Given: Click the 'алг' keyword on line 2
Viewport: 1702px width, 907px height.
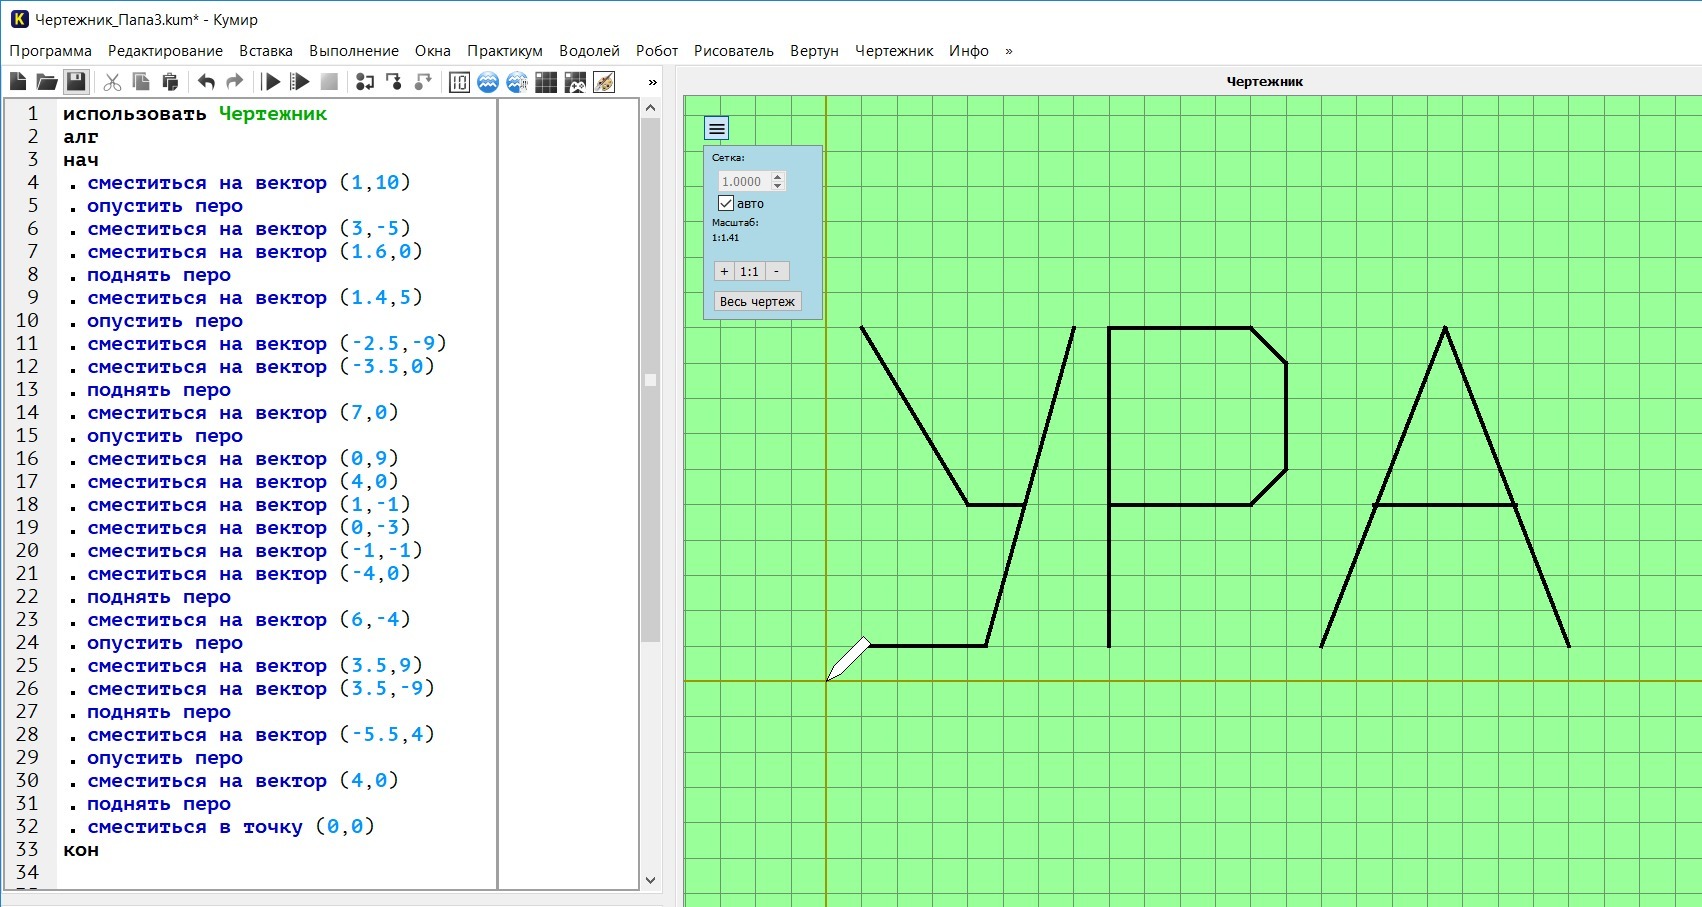Looking at the screenshot, I should click(x=81, y=137).
